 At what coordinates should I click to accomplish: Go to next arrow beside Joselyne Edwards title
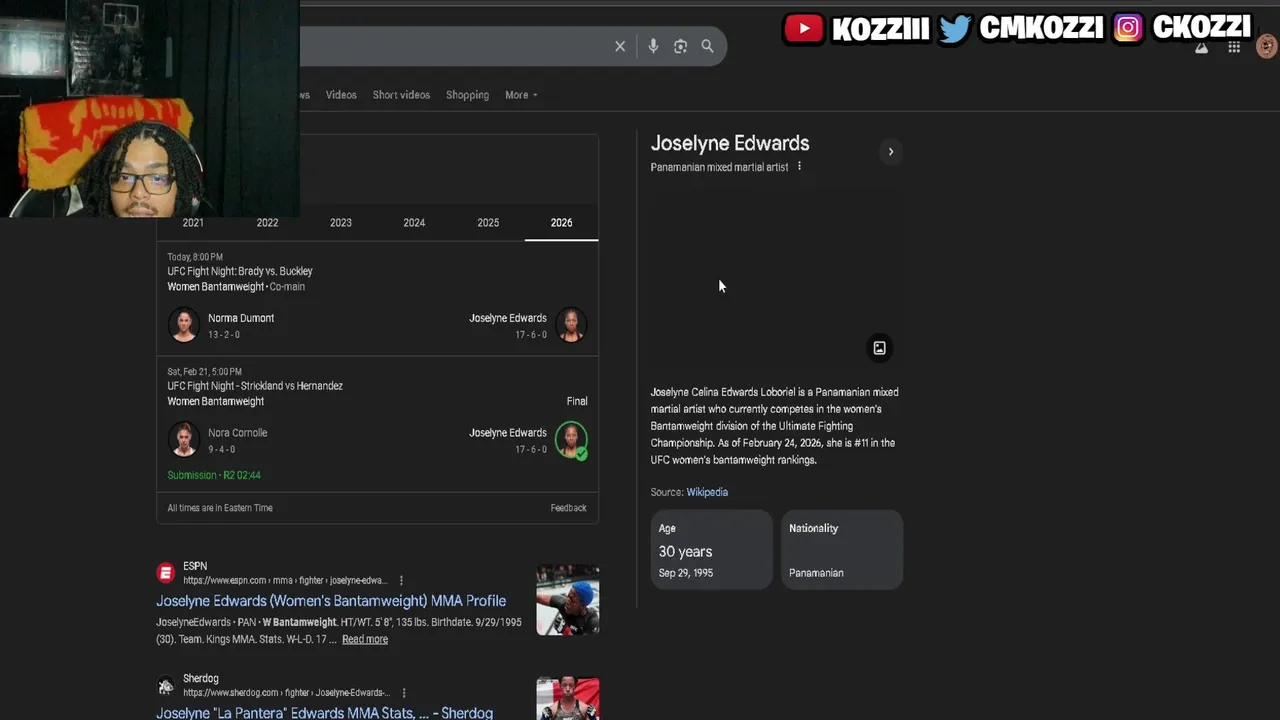(890, 152)
